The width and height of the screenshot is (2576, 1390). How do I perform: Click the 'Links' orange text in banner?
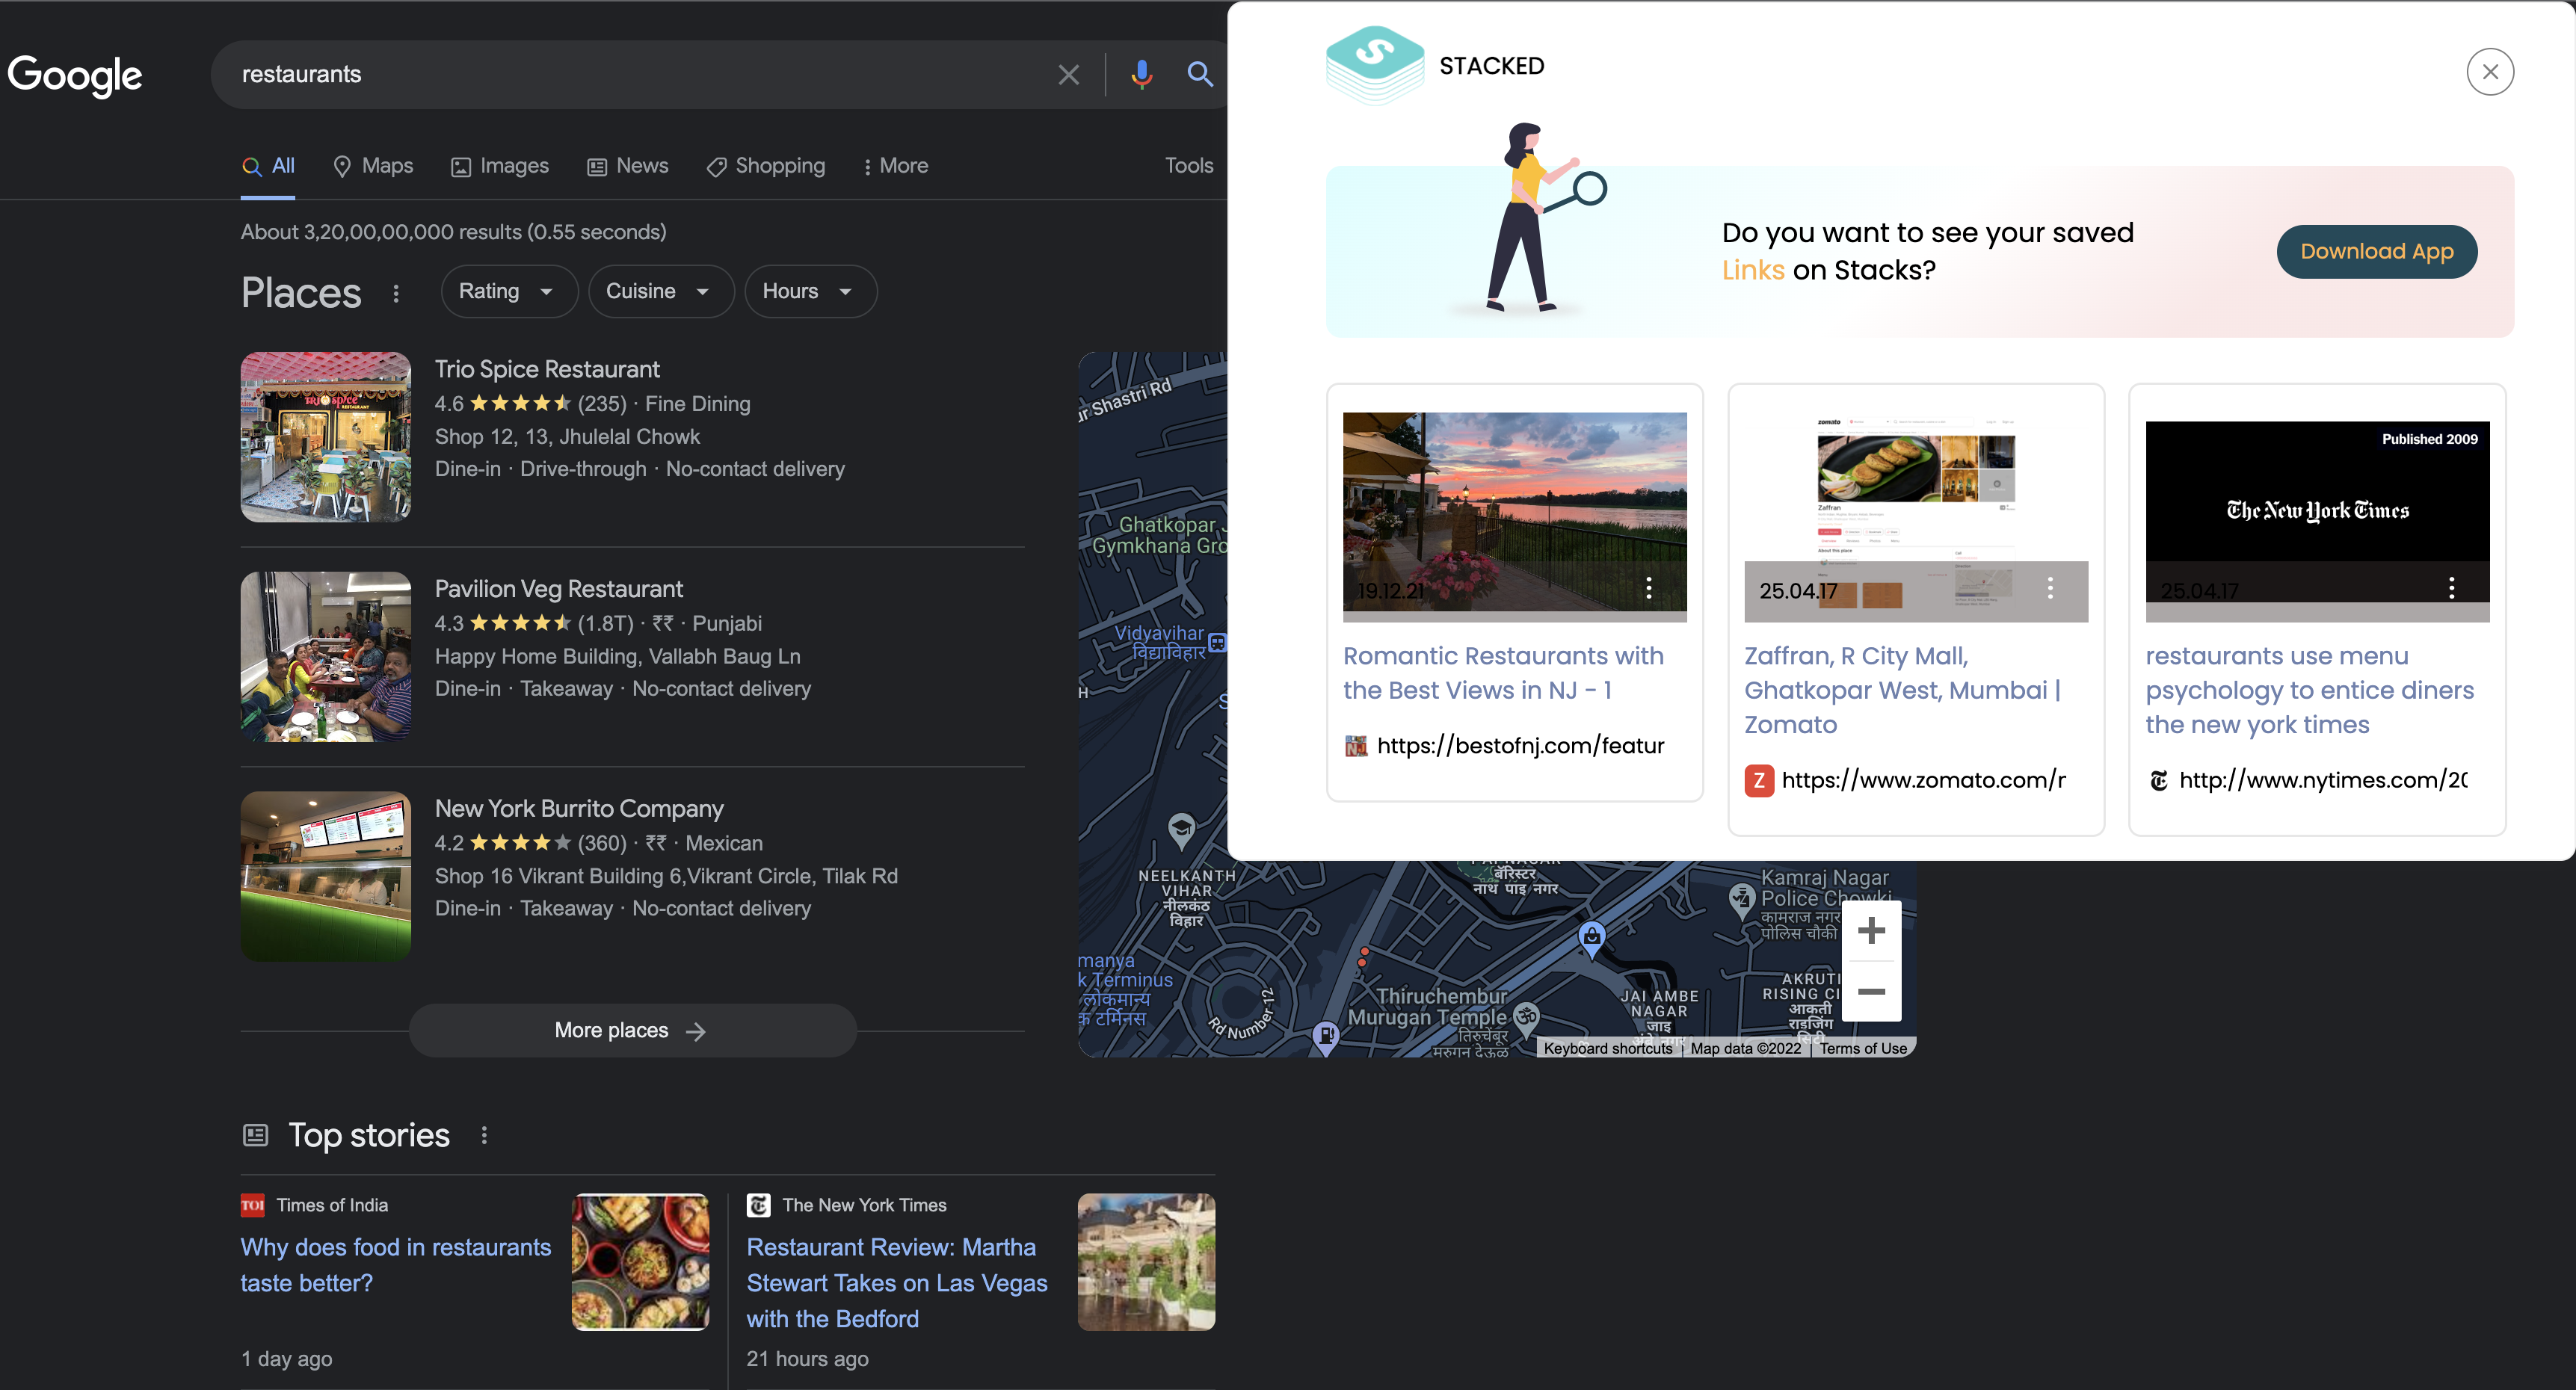coord(1753,270)
